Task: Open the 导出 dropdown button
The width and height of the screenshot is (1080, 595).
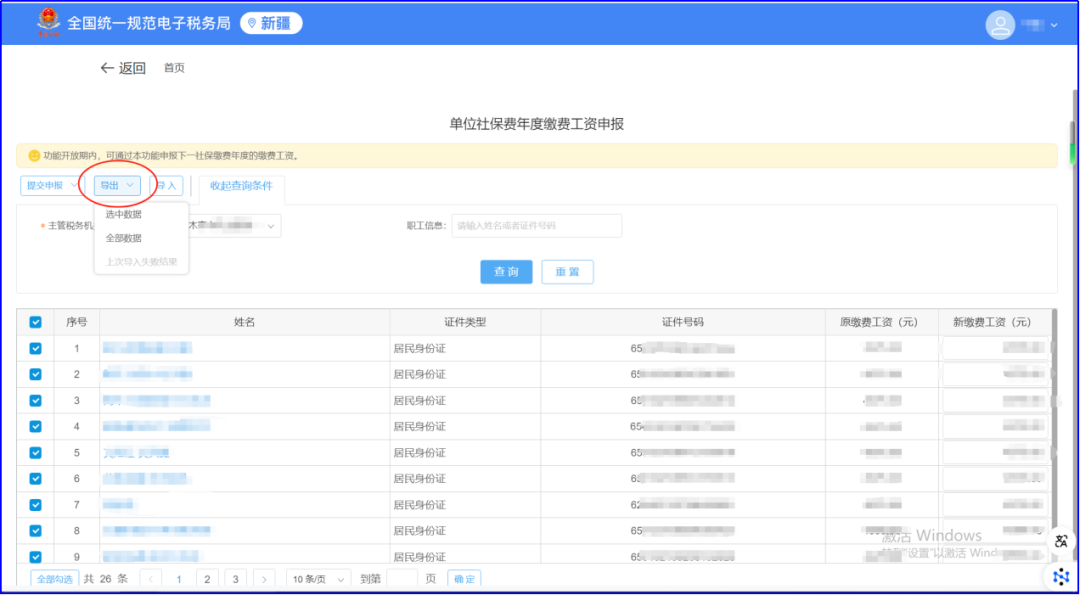Action: pyautogui.click(x=117, y=185)
